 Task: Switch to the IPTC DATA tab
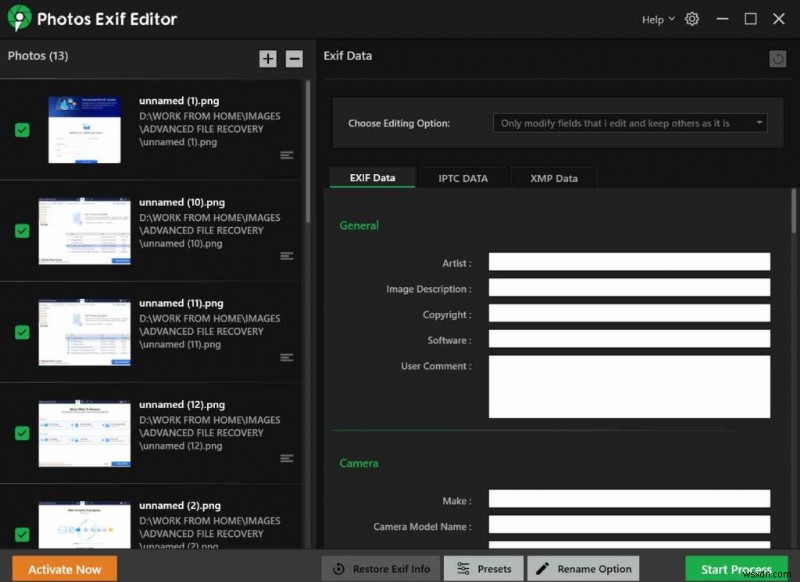[463, 177]
